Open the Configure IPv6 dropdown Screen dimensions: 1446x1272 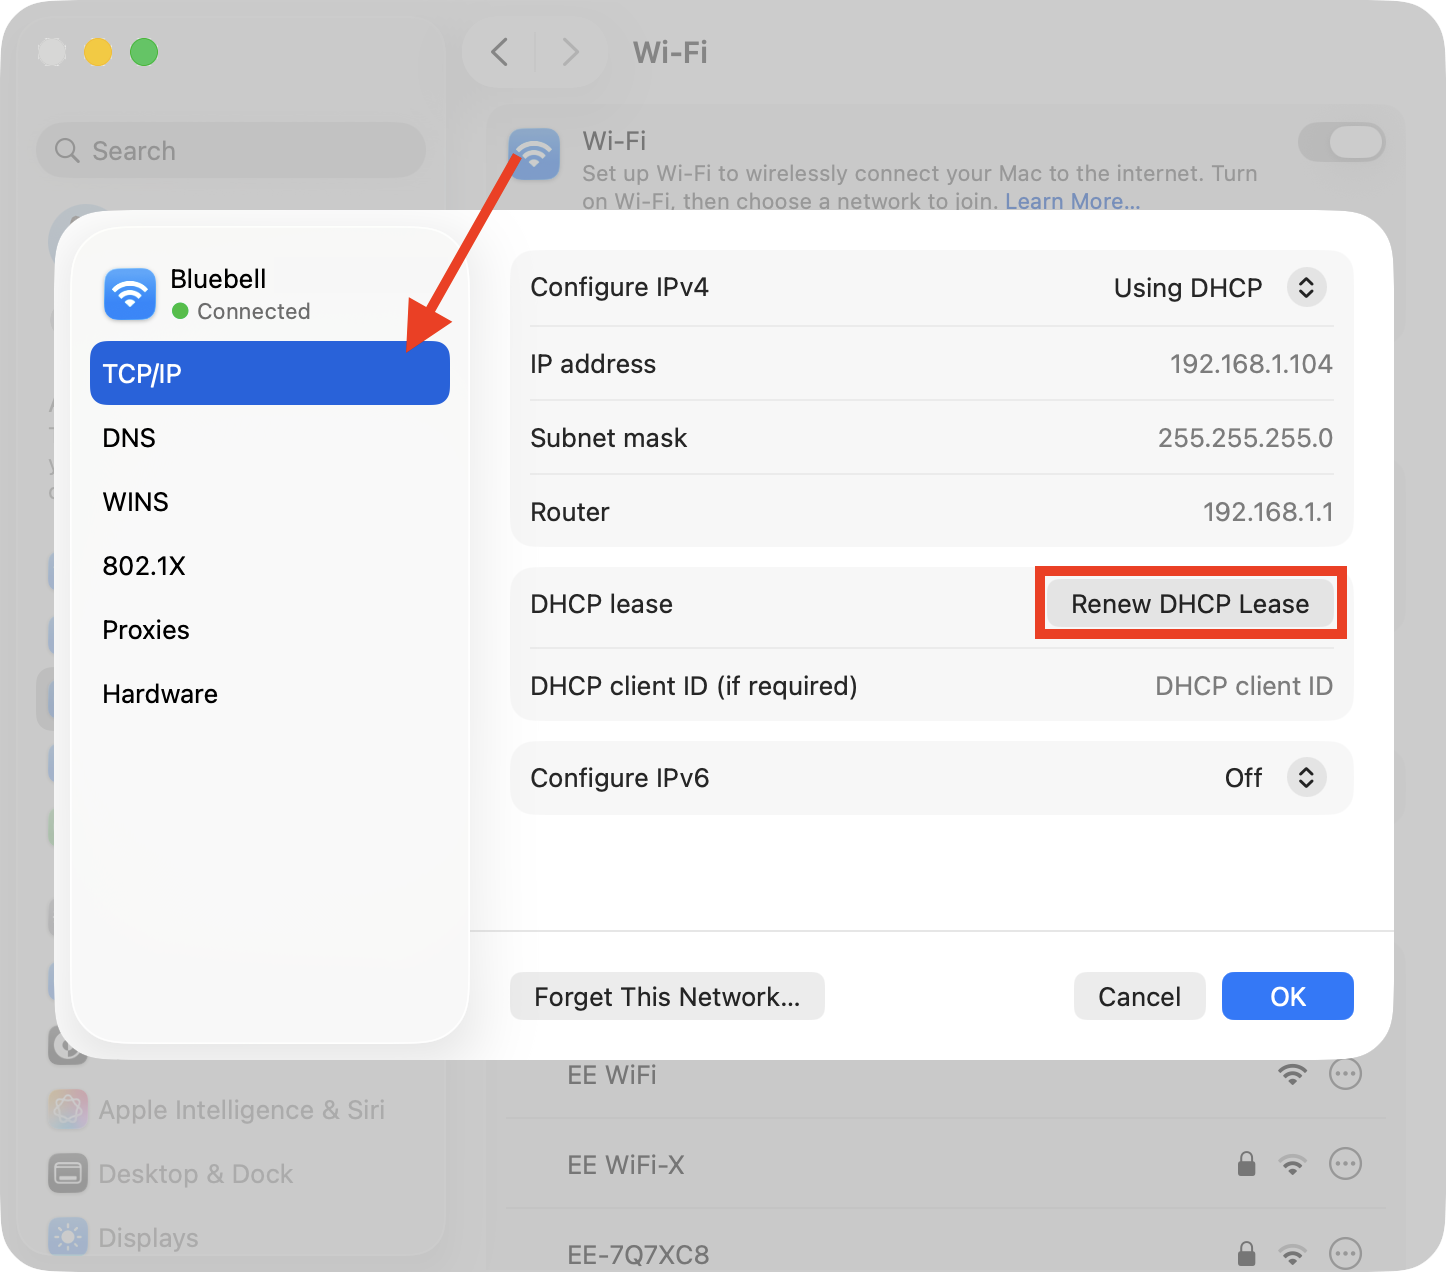[x=1306, y=777]
